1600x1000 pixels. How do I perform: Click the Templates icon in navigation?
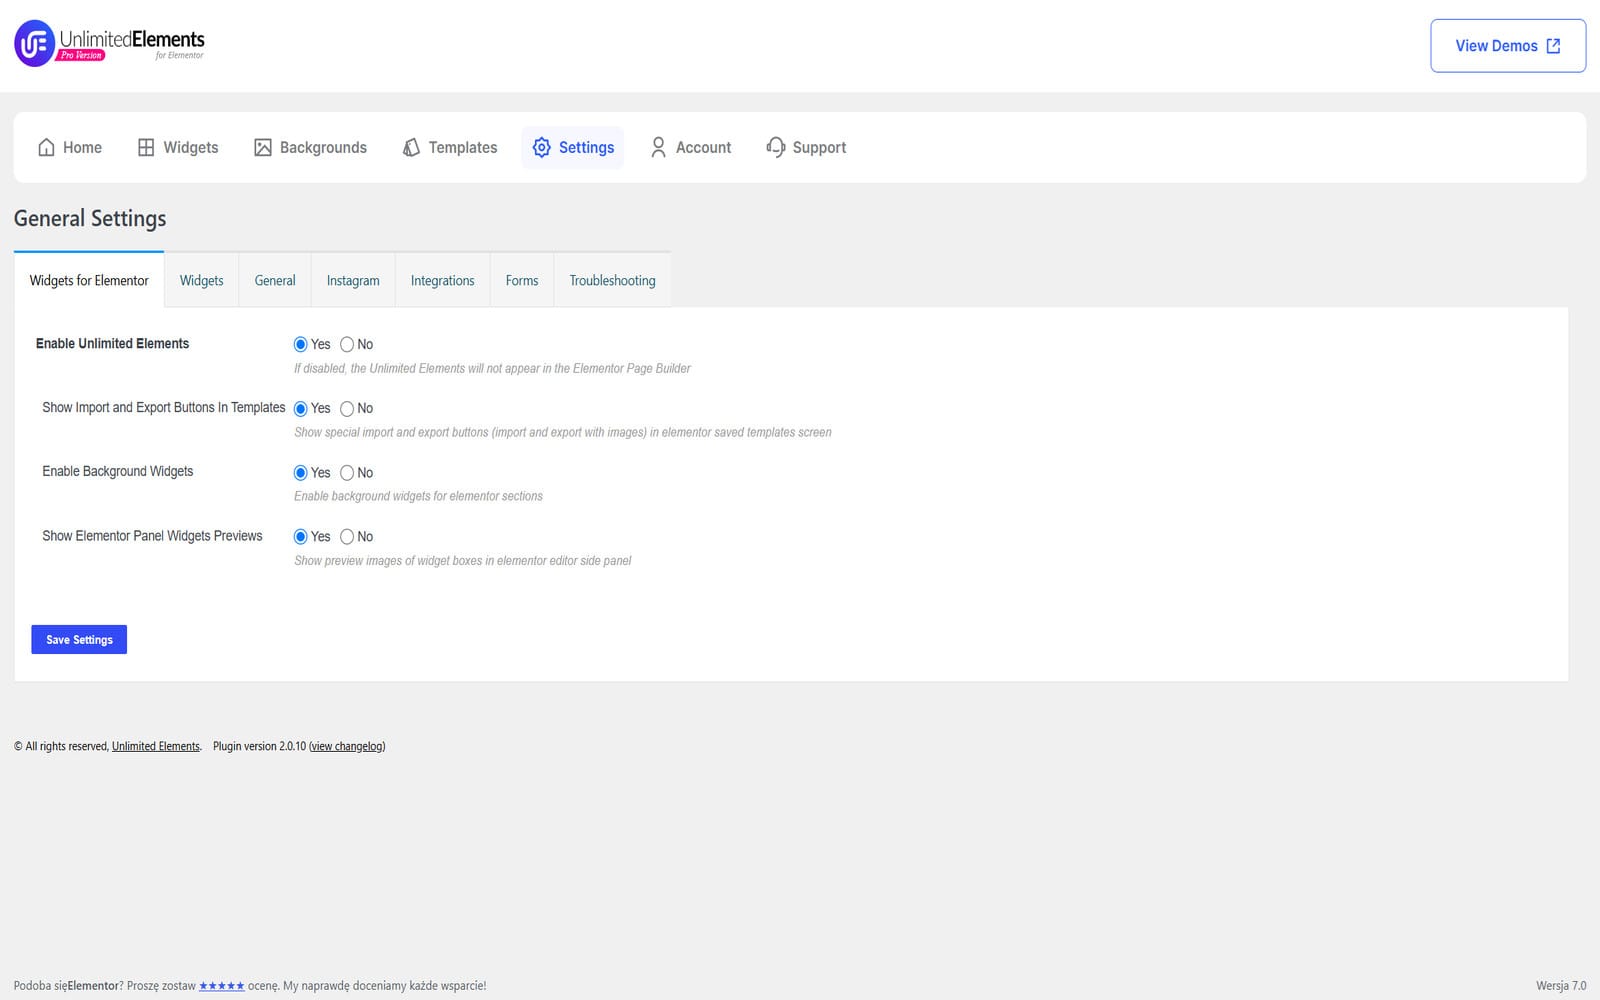tap(411, 147)
